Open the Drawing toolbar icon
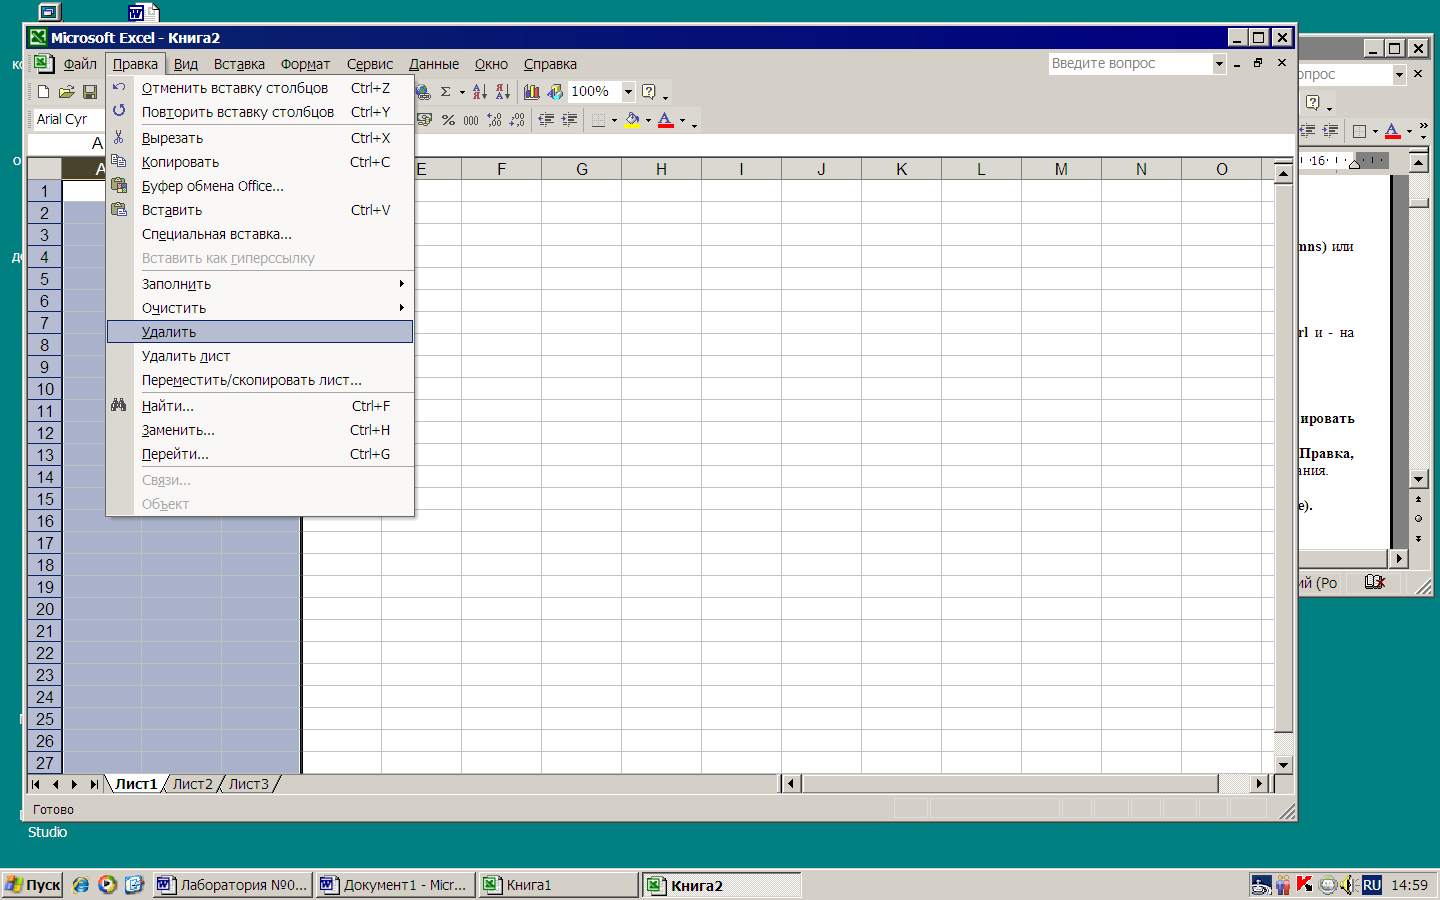This screenshot has width=1440, height=900. click(555, 92)
